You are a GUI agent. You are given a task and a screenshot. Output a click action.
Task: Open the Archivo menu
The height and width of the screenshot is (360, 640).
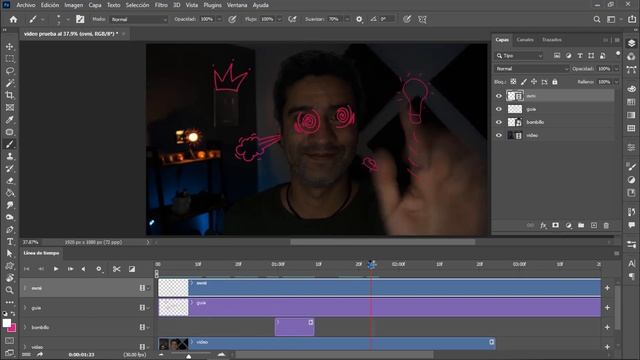coord(25,5)
